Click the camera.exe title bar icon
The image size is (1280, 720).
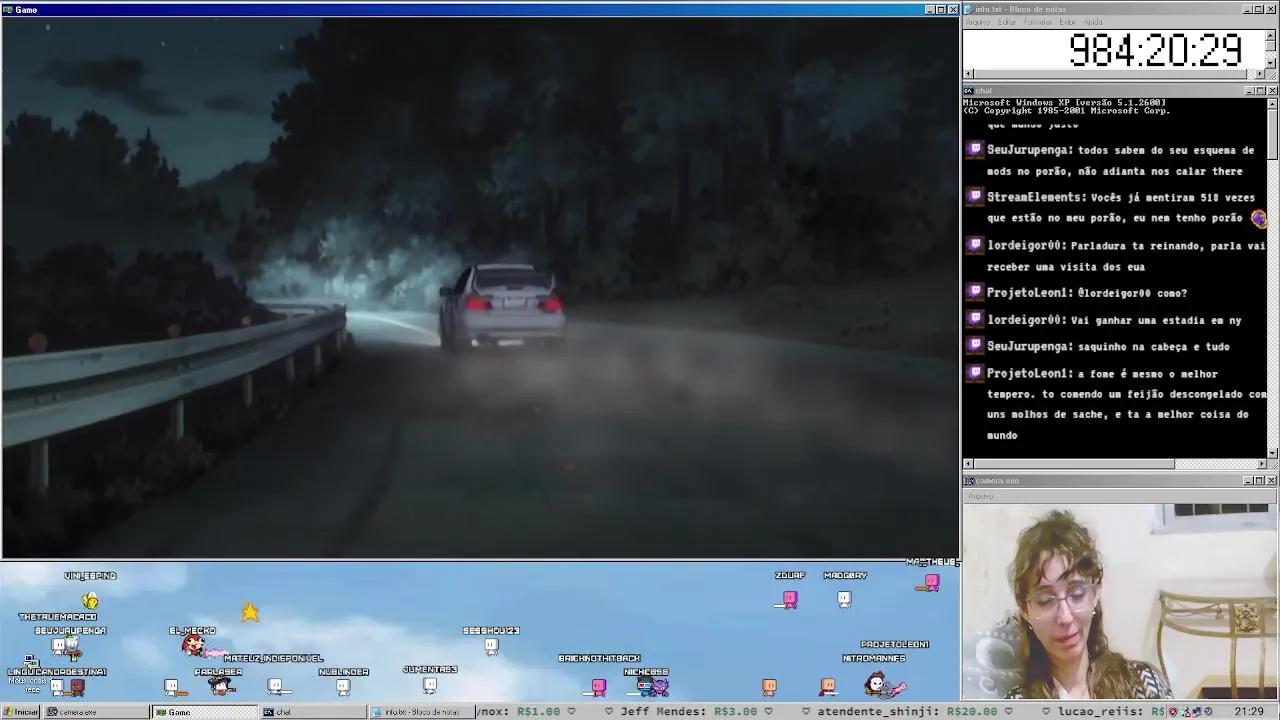968,481
